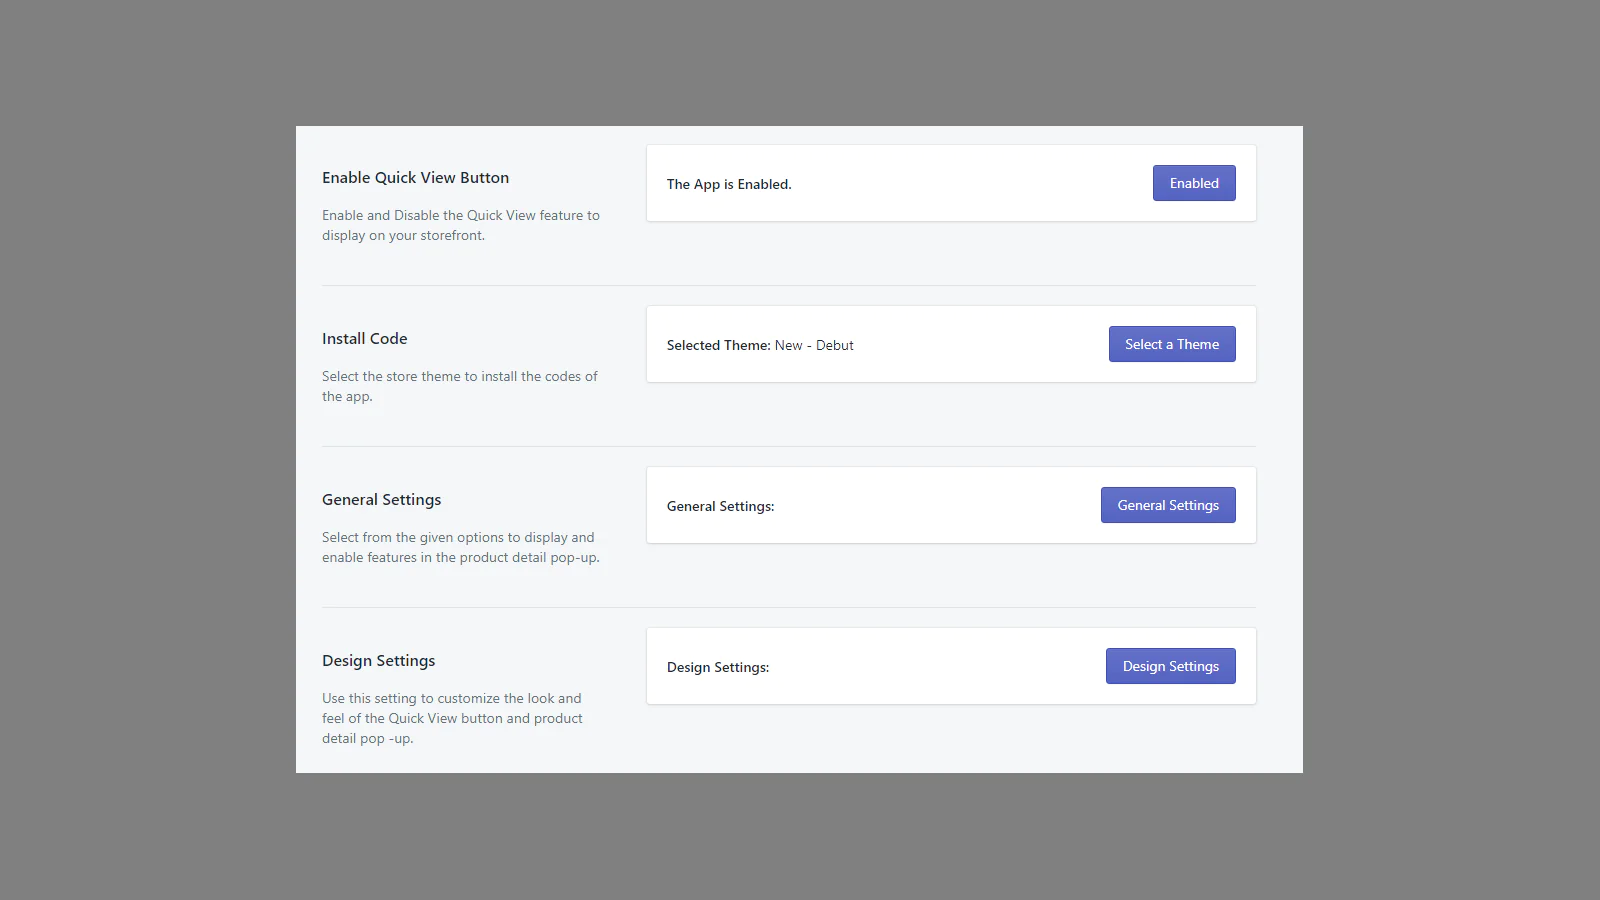Click the Install Code heading
This screenshot has width=1600, height=900.
[364, 339]
